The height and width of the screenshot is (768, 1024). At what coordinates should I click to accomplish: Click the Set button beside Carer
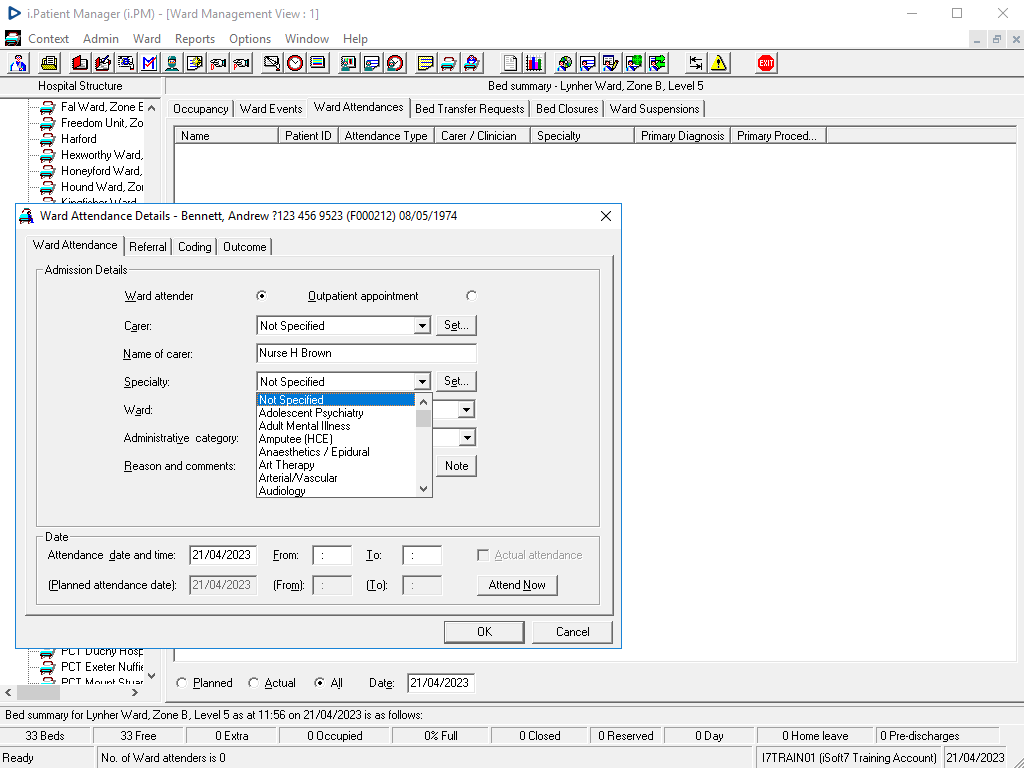tap(456, 325)
